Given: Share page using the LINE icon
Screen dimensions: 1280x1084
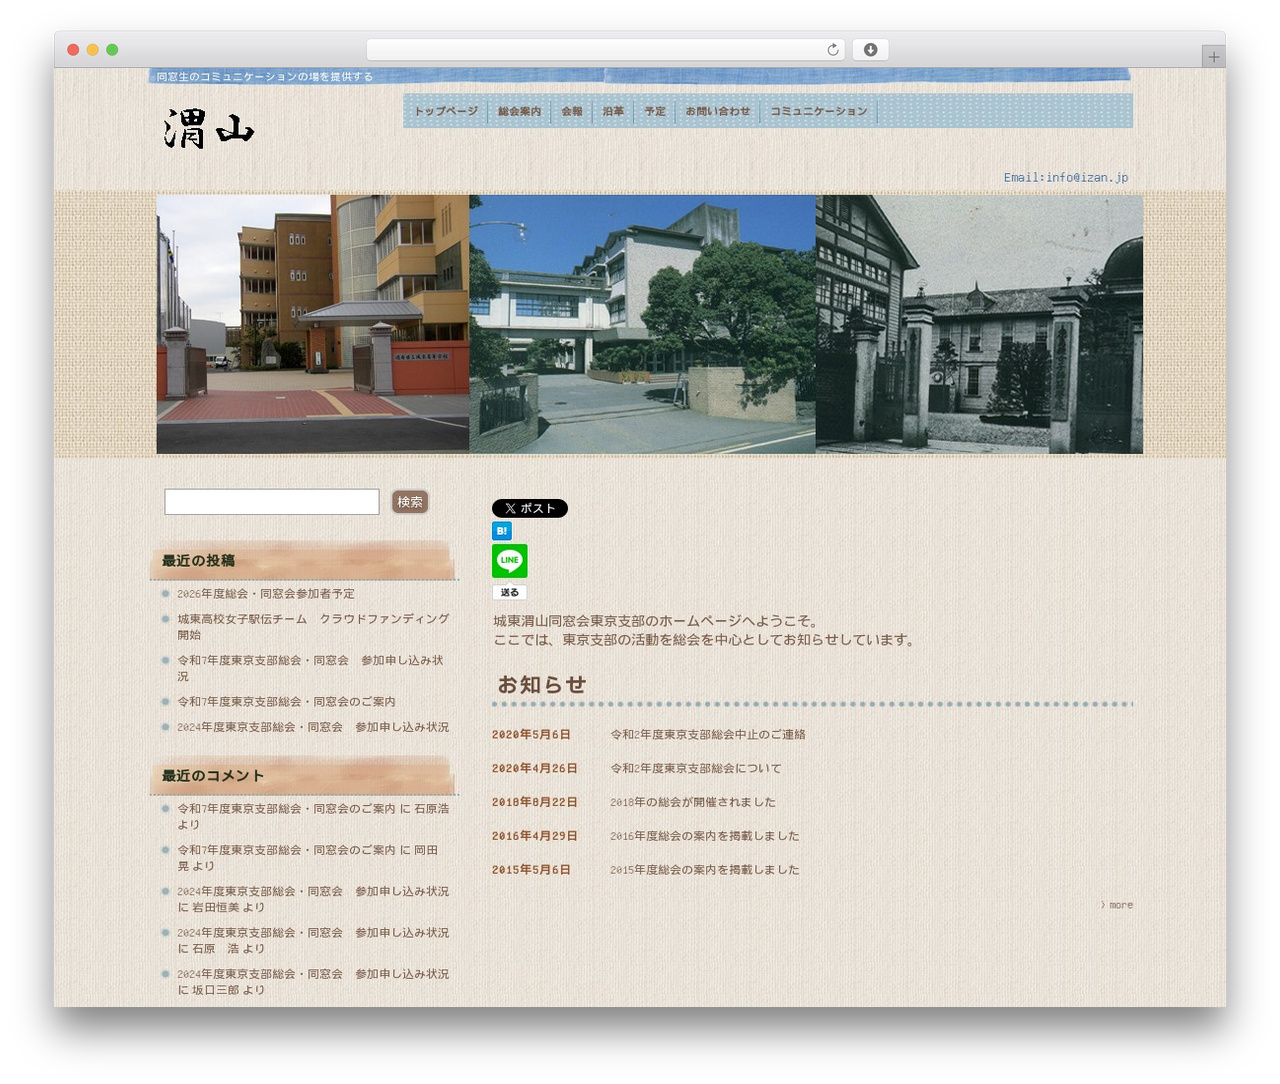Looking at the screenshot, I should (x=509, y=560).
